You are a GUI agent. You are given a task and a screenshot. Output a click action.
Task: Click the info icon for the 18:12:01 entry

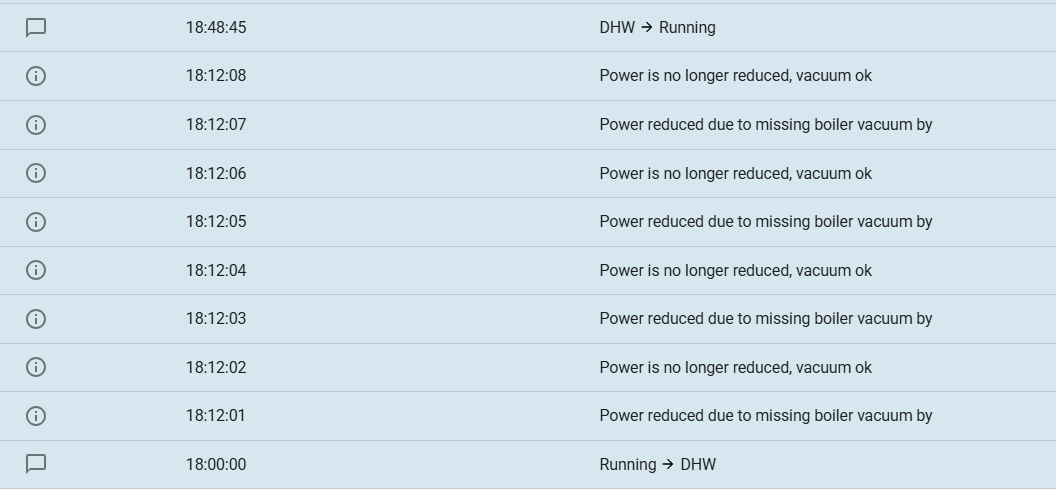click(36, 416)
